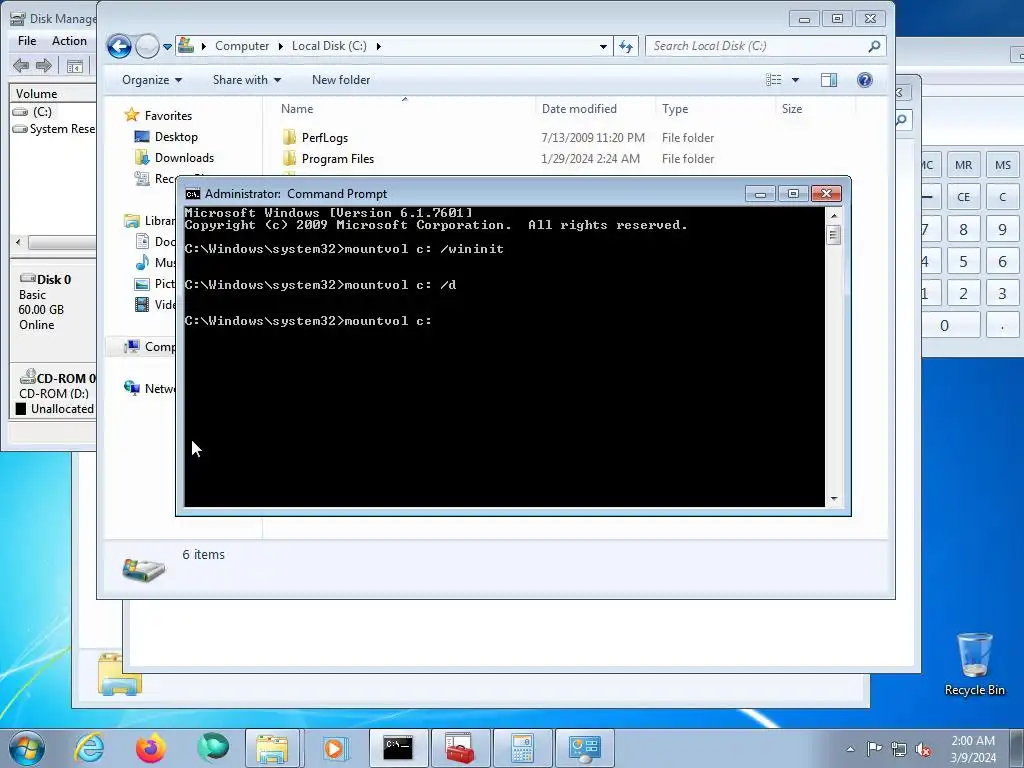Open Windows Media Player taskbar icon
Image resolution: width=1024 pixels, height=768 pixels.
tap(334, 748)
